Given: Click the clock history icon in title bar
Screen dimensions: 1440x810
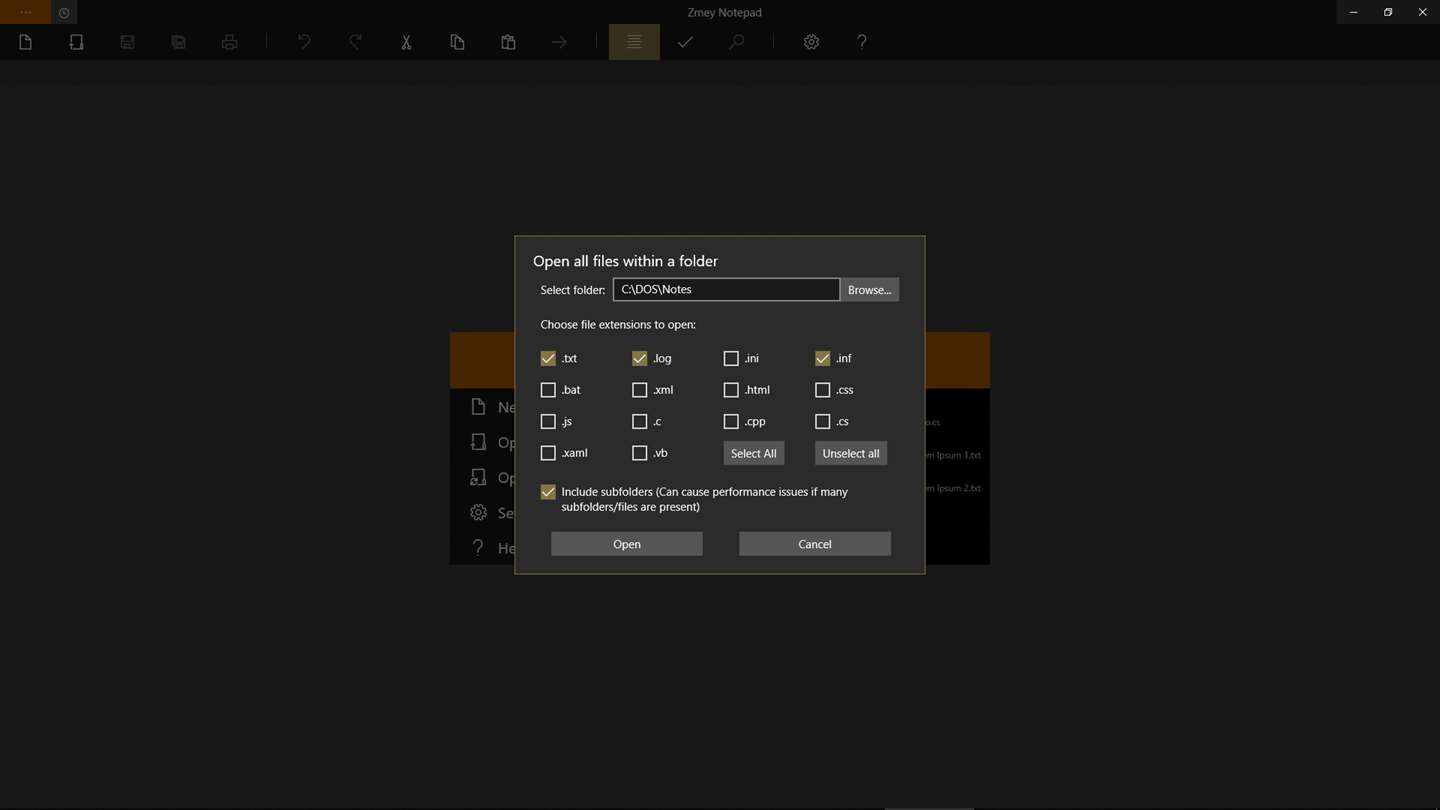Looking at the screenshot, I should [64, 13].
